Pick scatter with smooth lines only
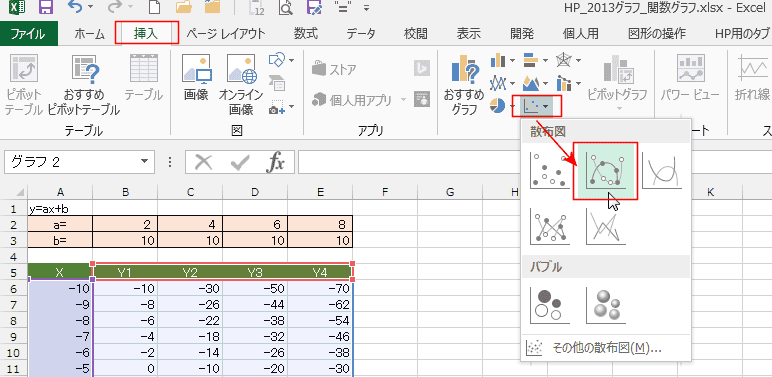Viewport: 772px width, 377px height. tap(662, 171)
